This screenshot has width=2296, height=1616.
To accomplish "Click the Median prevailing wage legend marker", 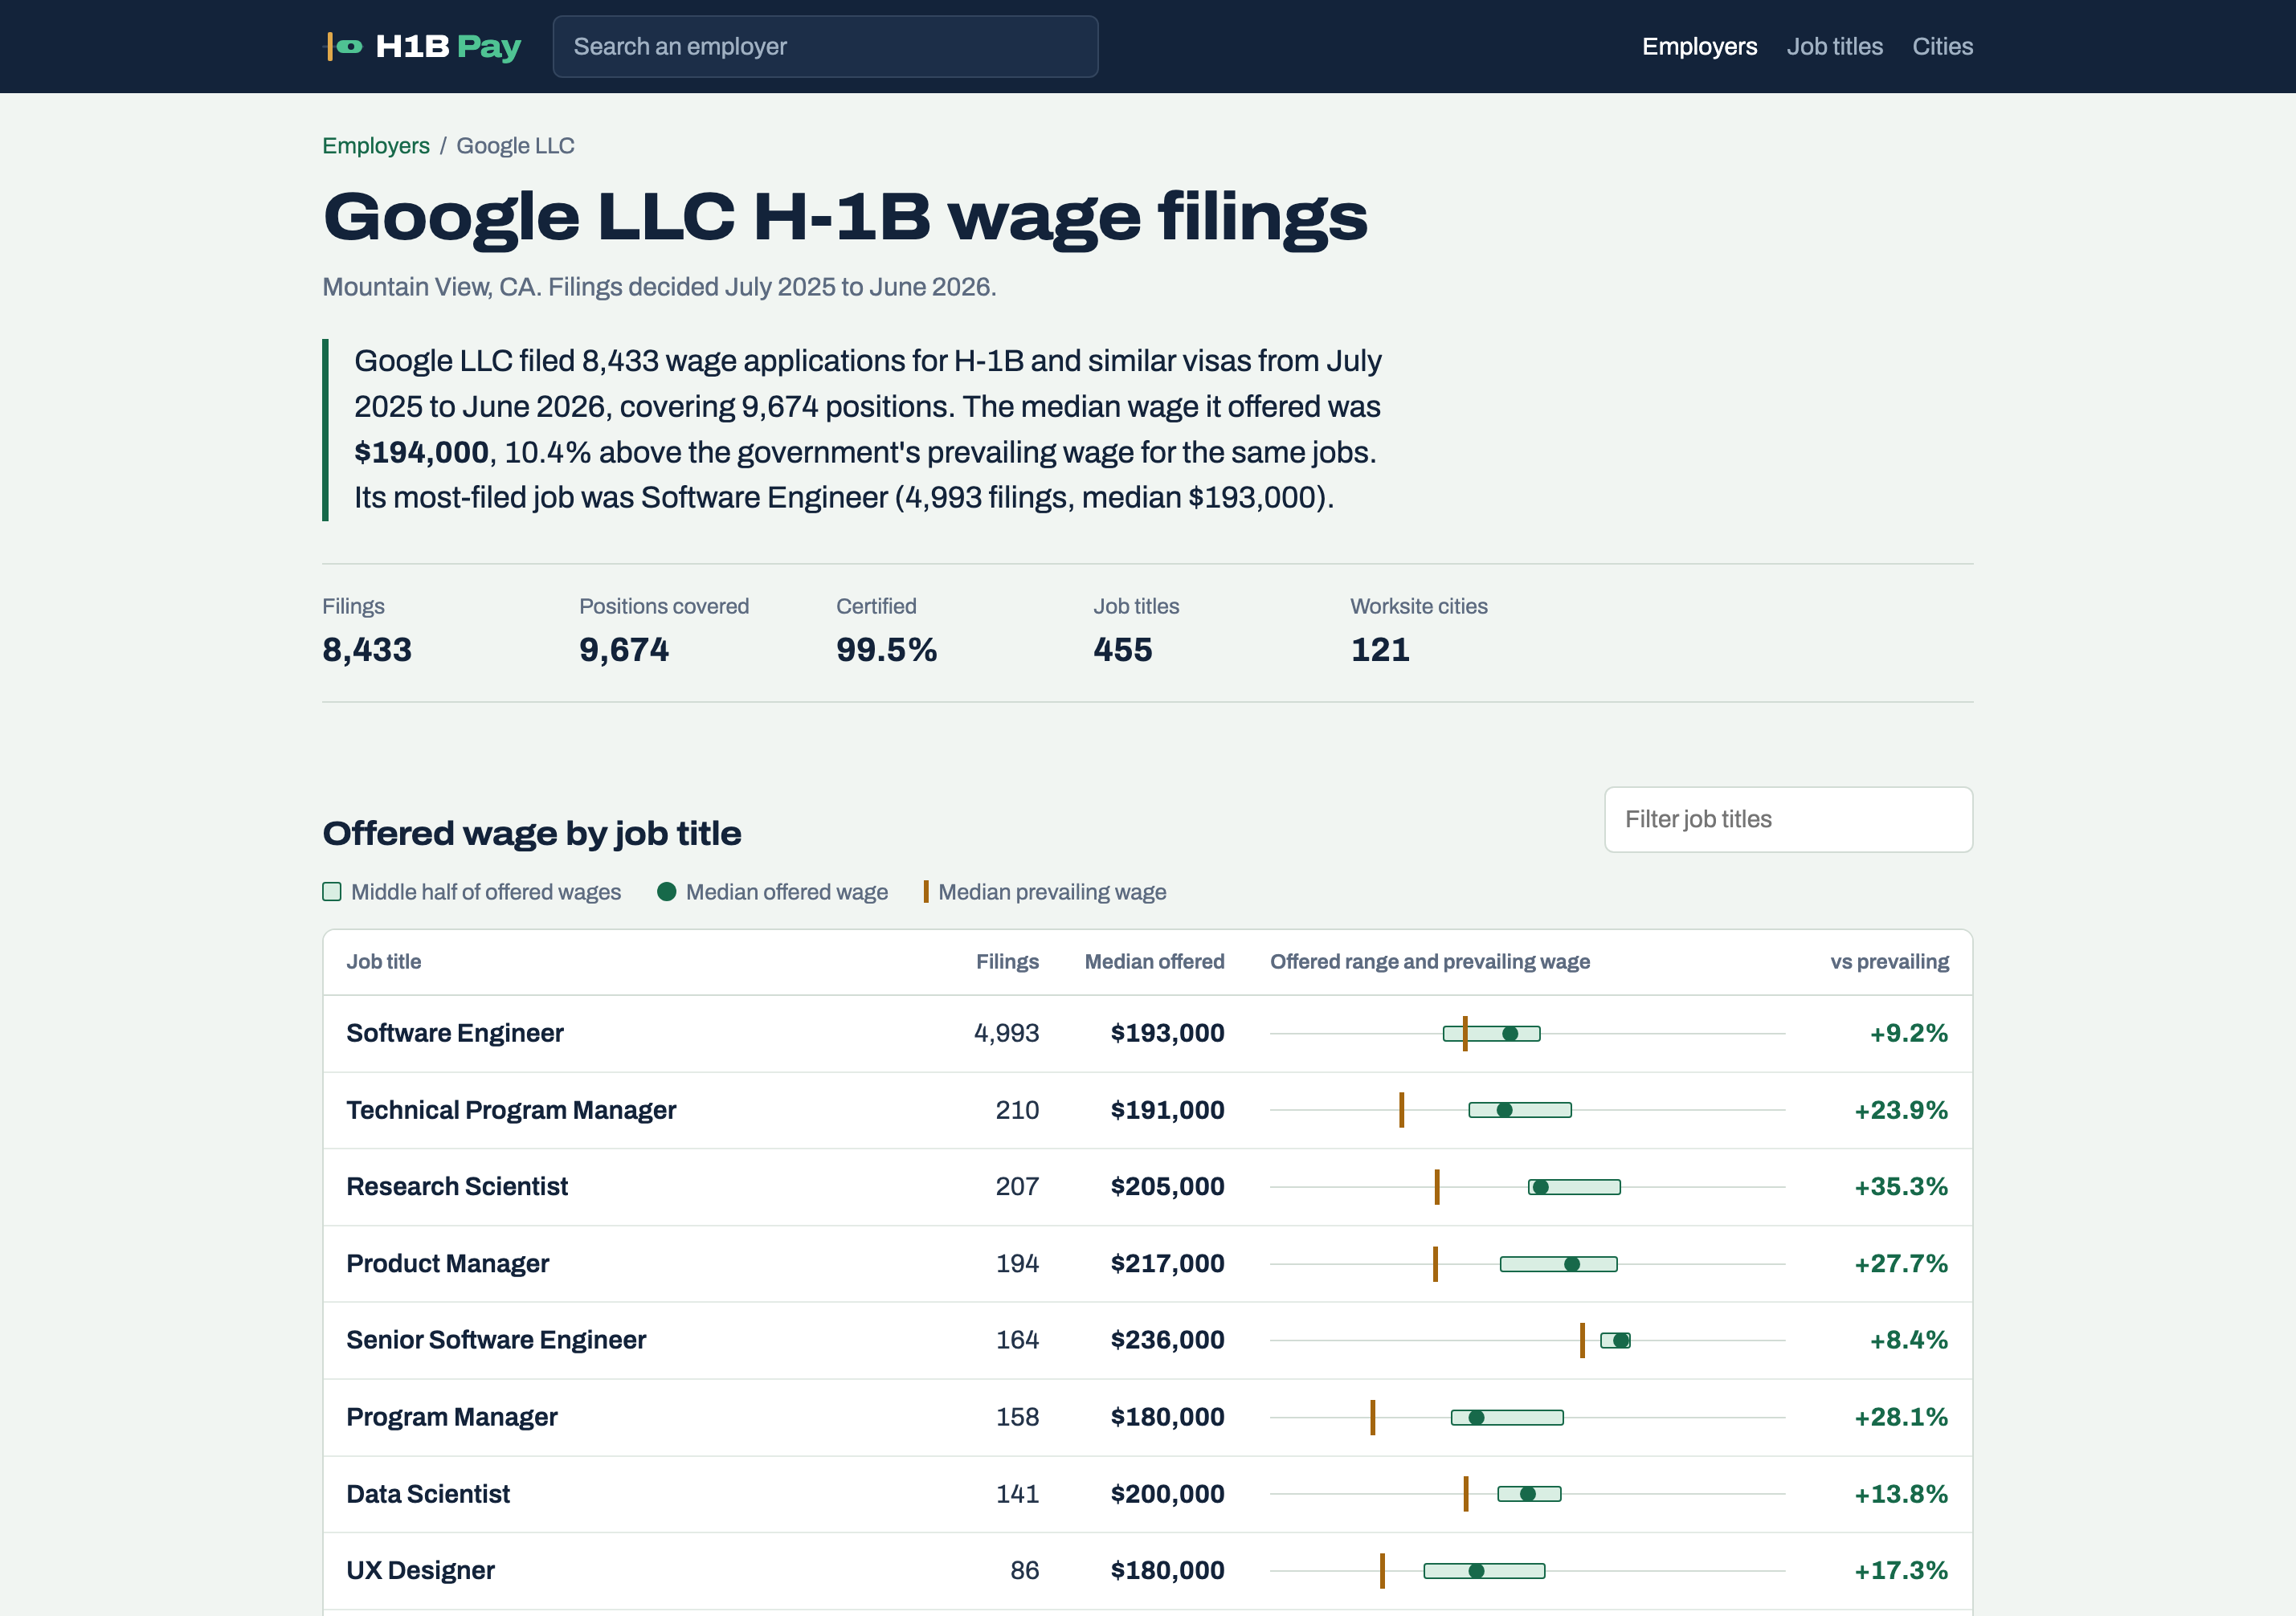I will [x=926, y=892].
